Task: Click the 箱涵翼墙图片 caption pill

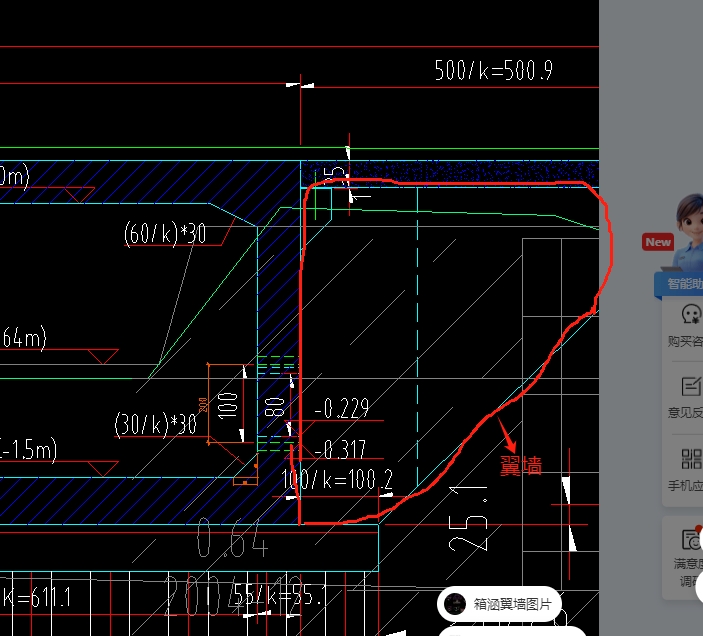Action: click(x=499, y=604)
